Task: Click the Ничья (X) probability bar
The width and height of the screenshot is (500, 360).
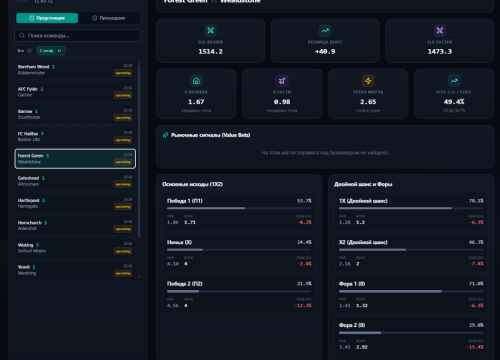Action: tap(239, 250)
